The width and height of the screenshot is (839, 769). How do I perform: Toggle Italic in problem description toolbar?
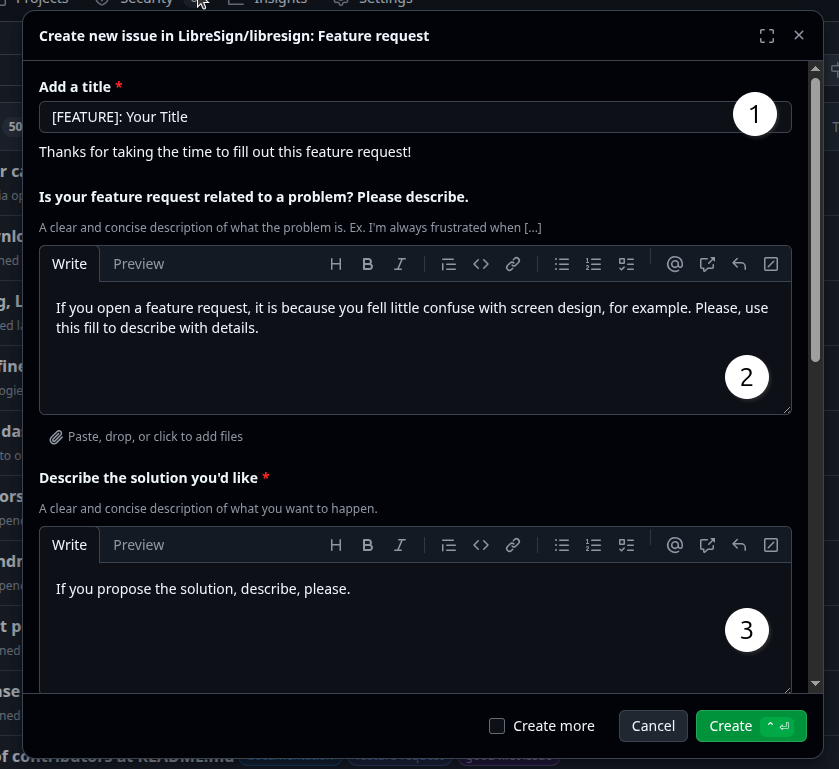click(x=400, y=264)
